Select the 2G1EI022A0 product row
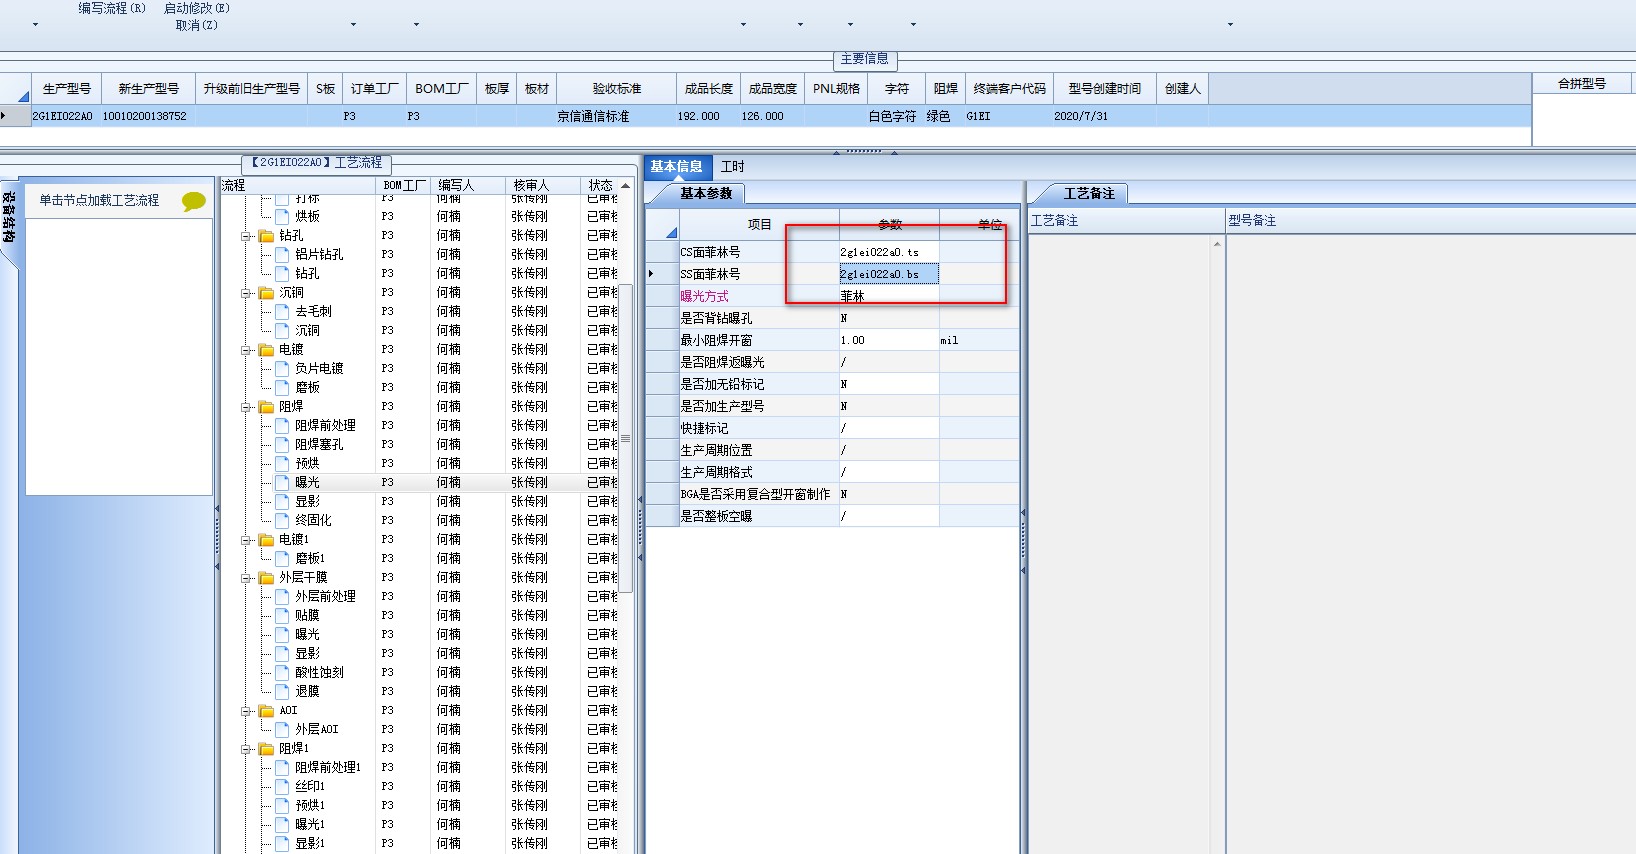 766,117
